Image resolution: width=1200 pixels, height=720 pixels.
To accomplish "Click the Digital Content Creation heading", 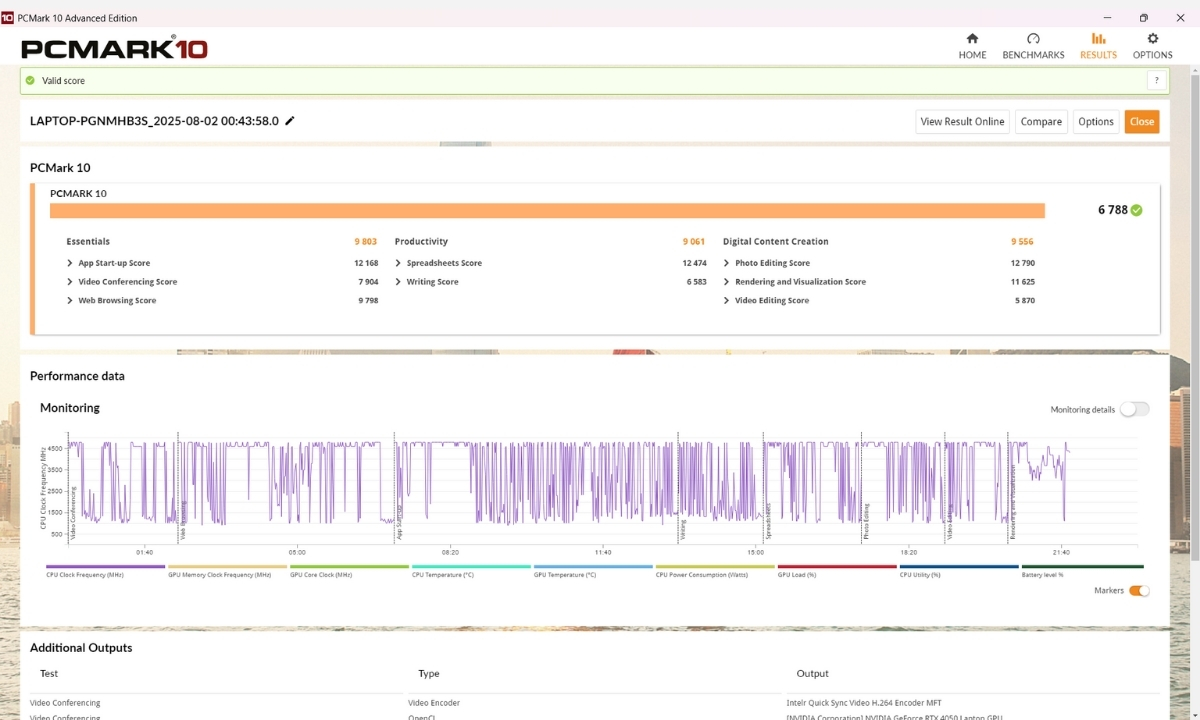I will (x=776, y=242).
